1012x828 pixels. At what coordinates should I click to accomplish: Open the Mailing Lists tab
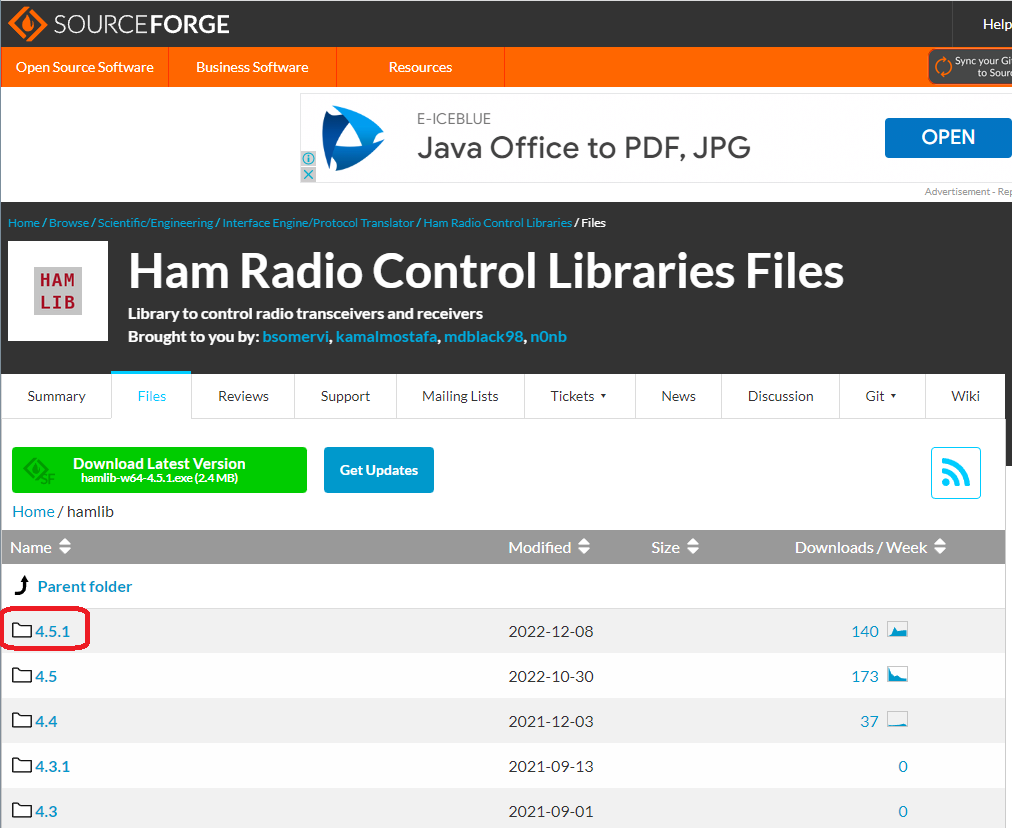point(460,396)
